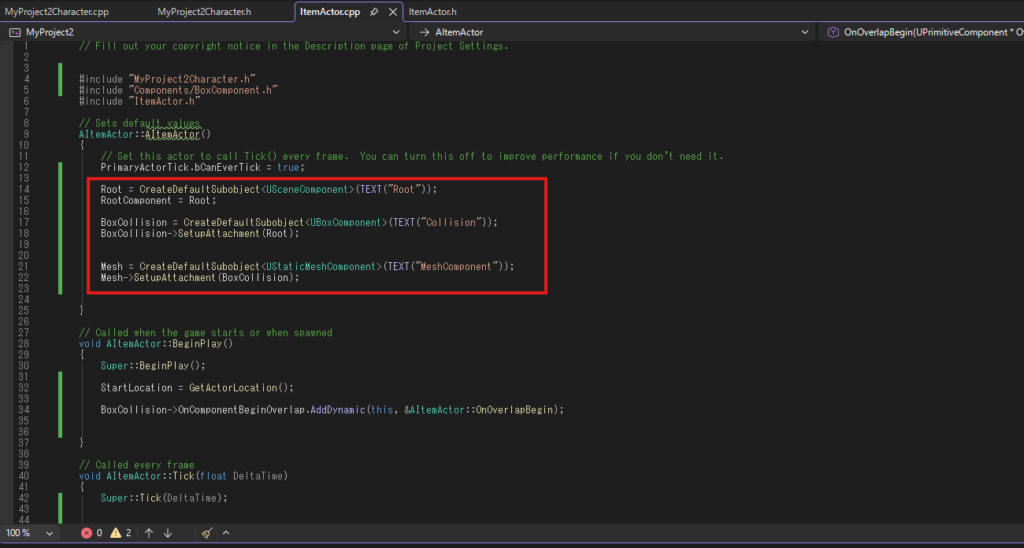Image resolution: width=1024 pixels, height=548 pixels.
Task: Click the red error count icon
Action: pos(86,533)
